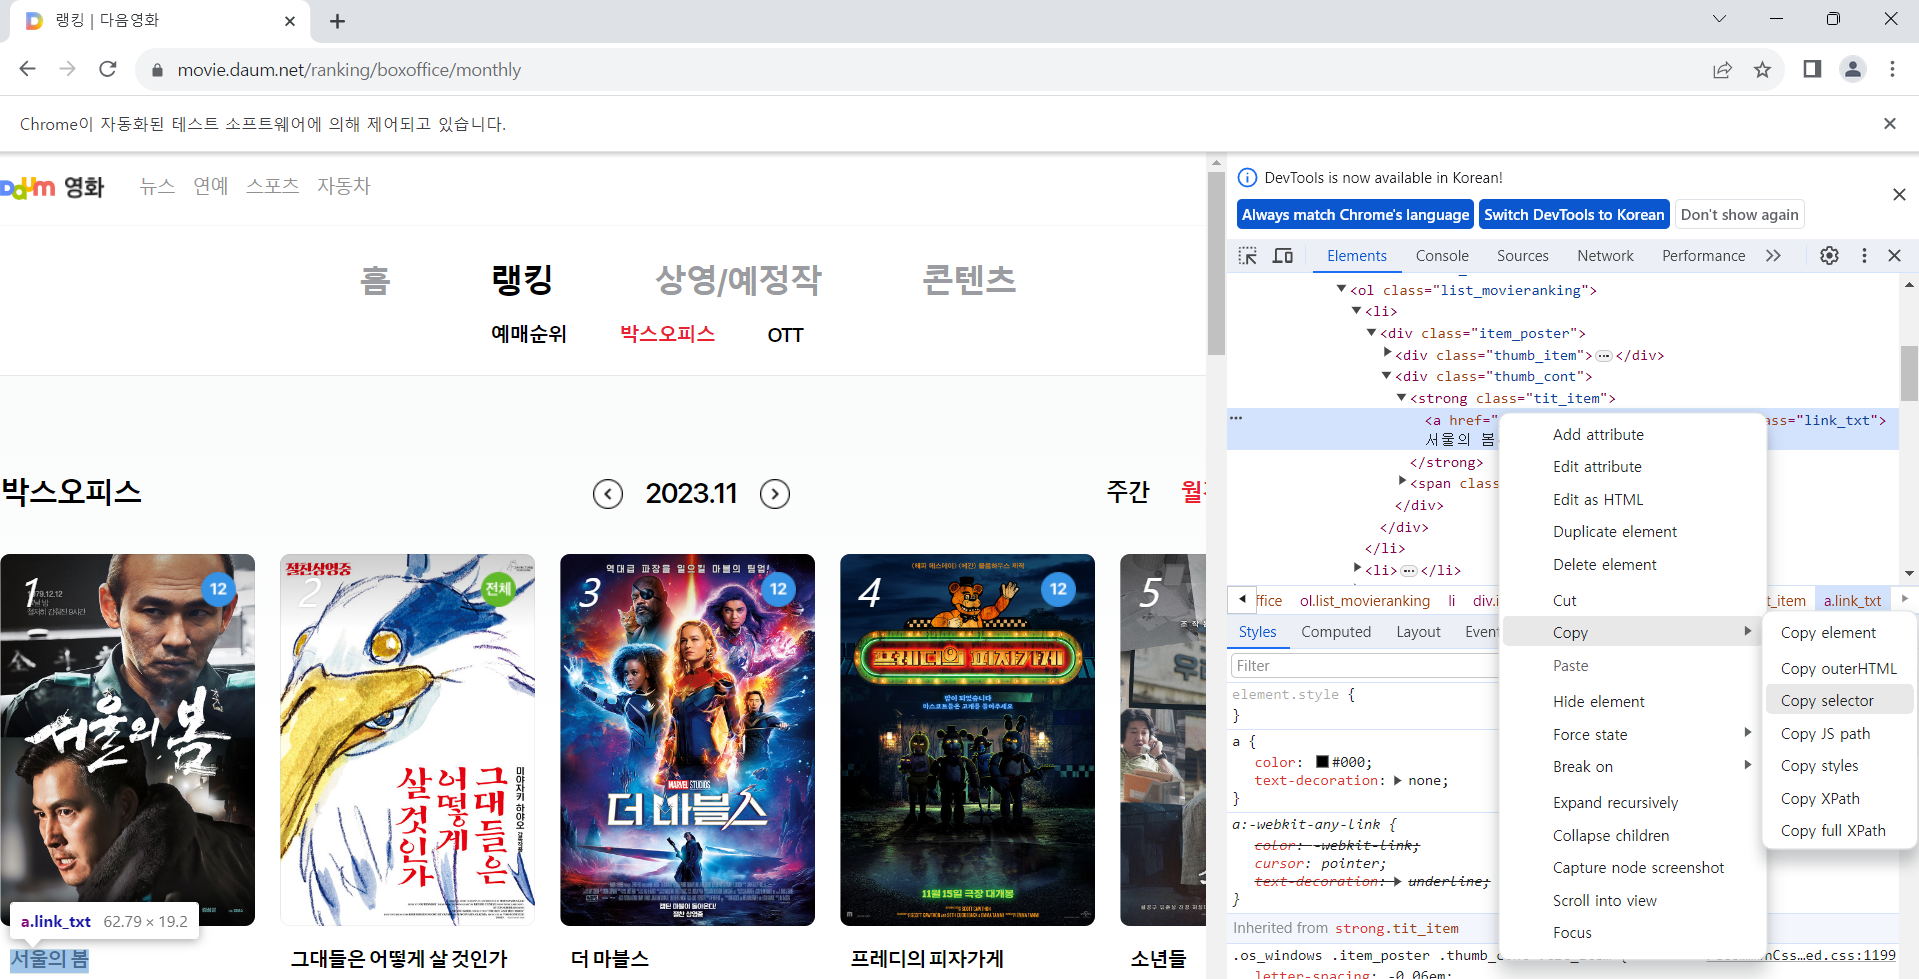This screenshot has height=979, width=1919.
Task: Open DevTools settings gear
Action: click(1829, 256)
